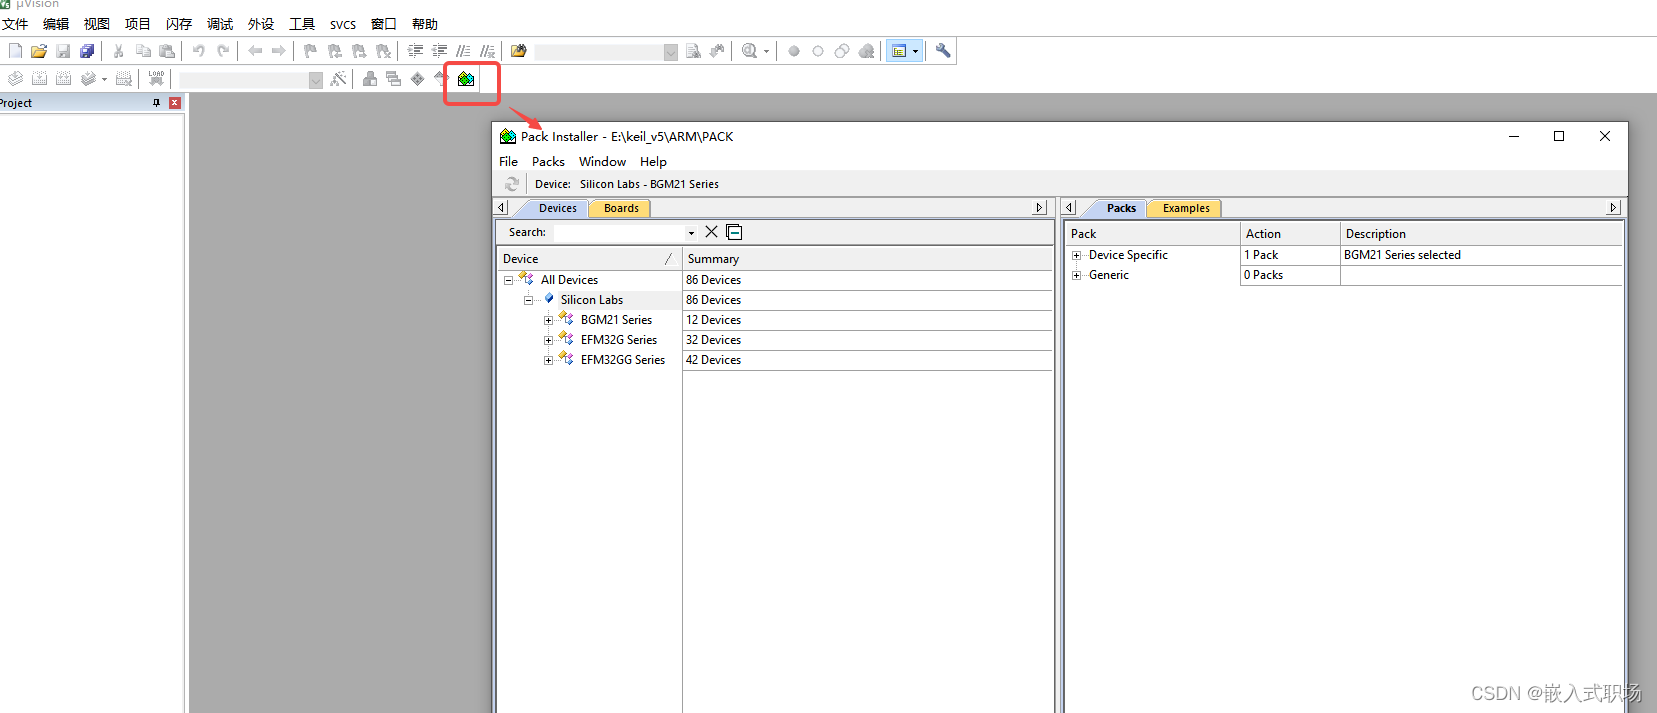This screenshot has height=713, width=1657.
Task: Open the 文件 menu in uVision
Action: tap(15, 24)
